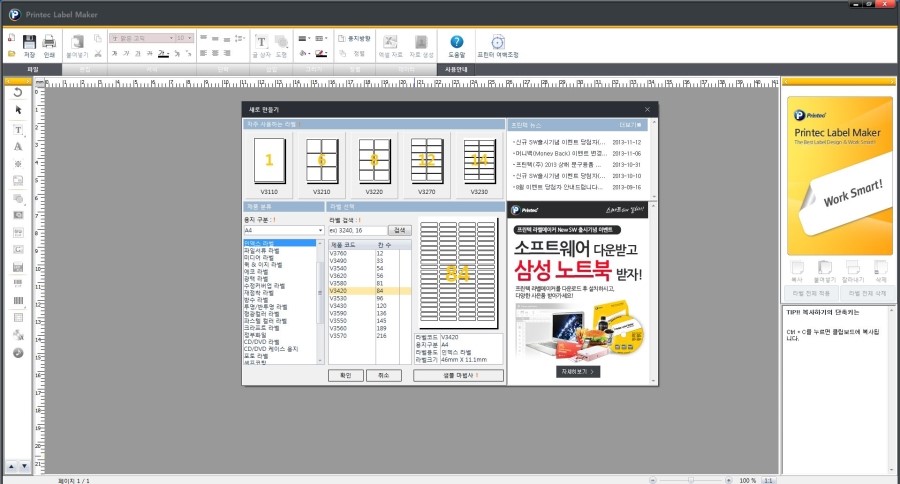
Task: Click the delete icon in right panel
Action: pos(880,268)
